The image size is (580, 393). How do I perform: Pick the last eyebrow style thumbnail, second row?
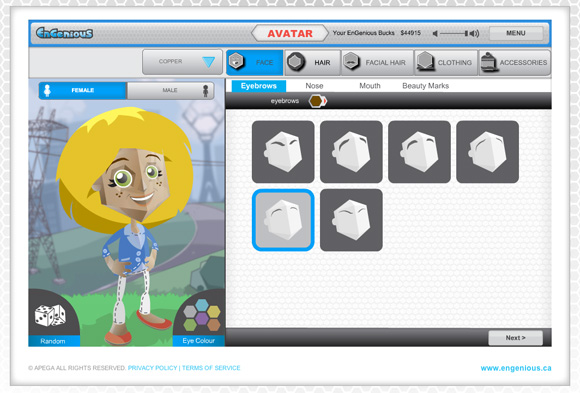coord(351,220)
